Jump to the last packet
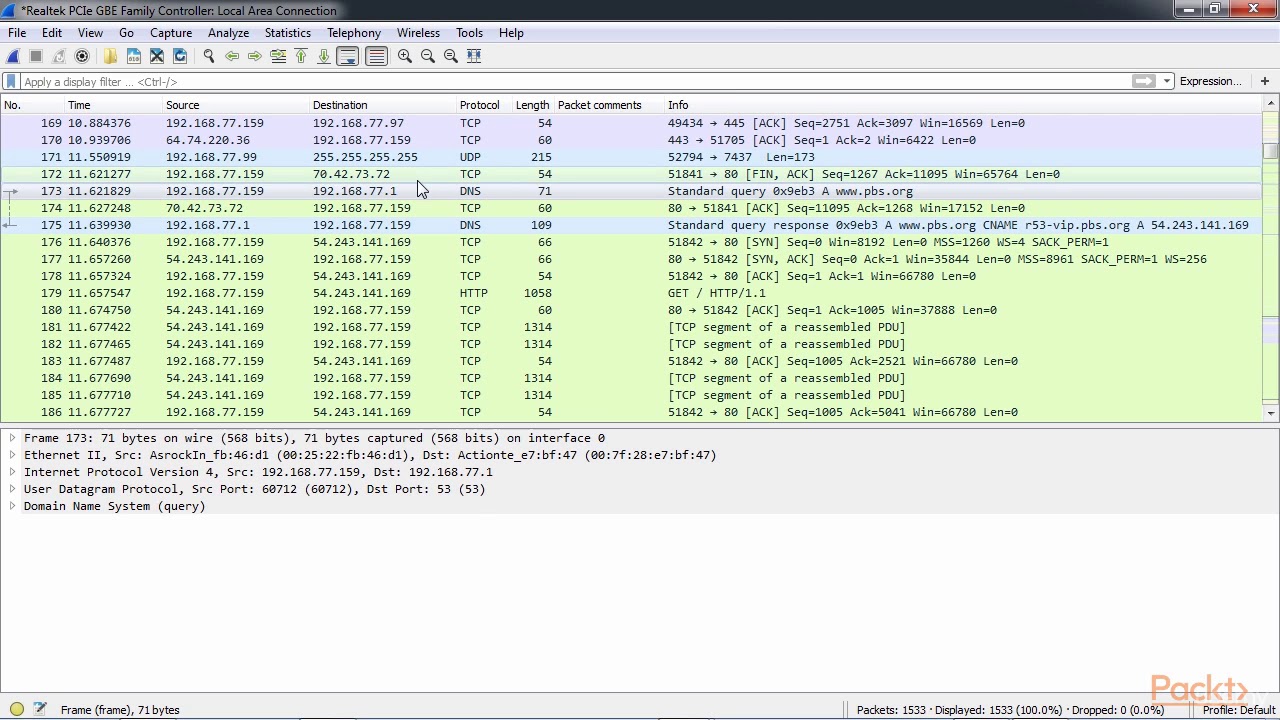The height and width of the screenshot is (720, 1280). click(324, 56)
